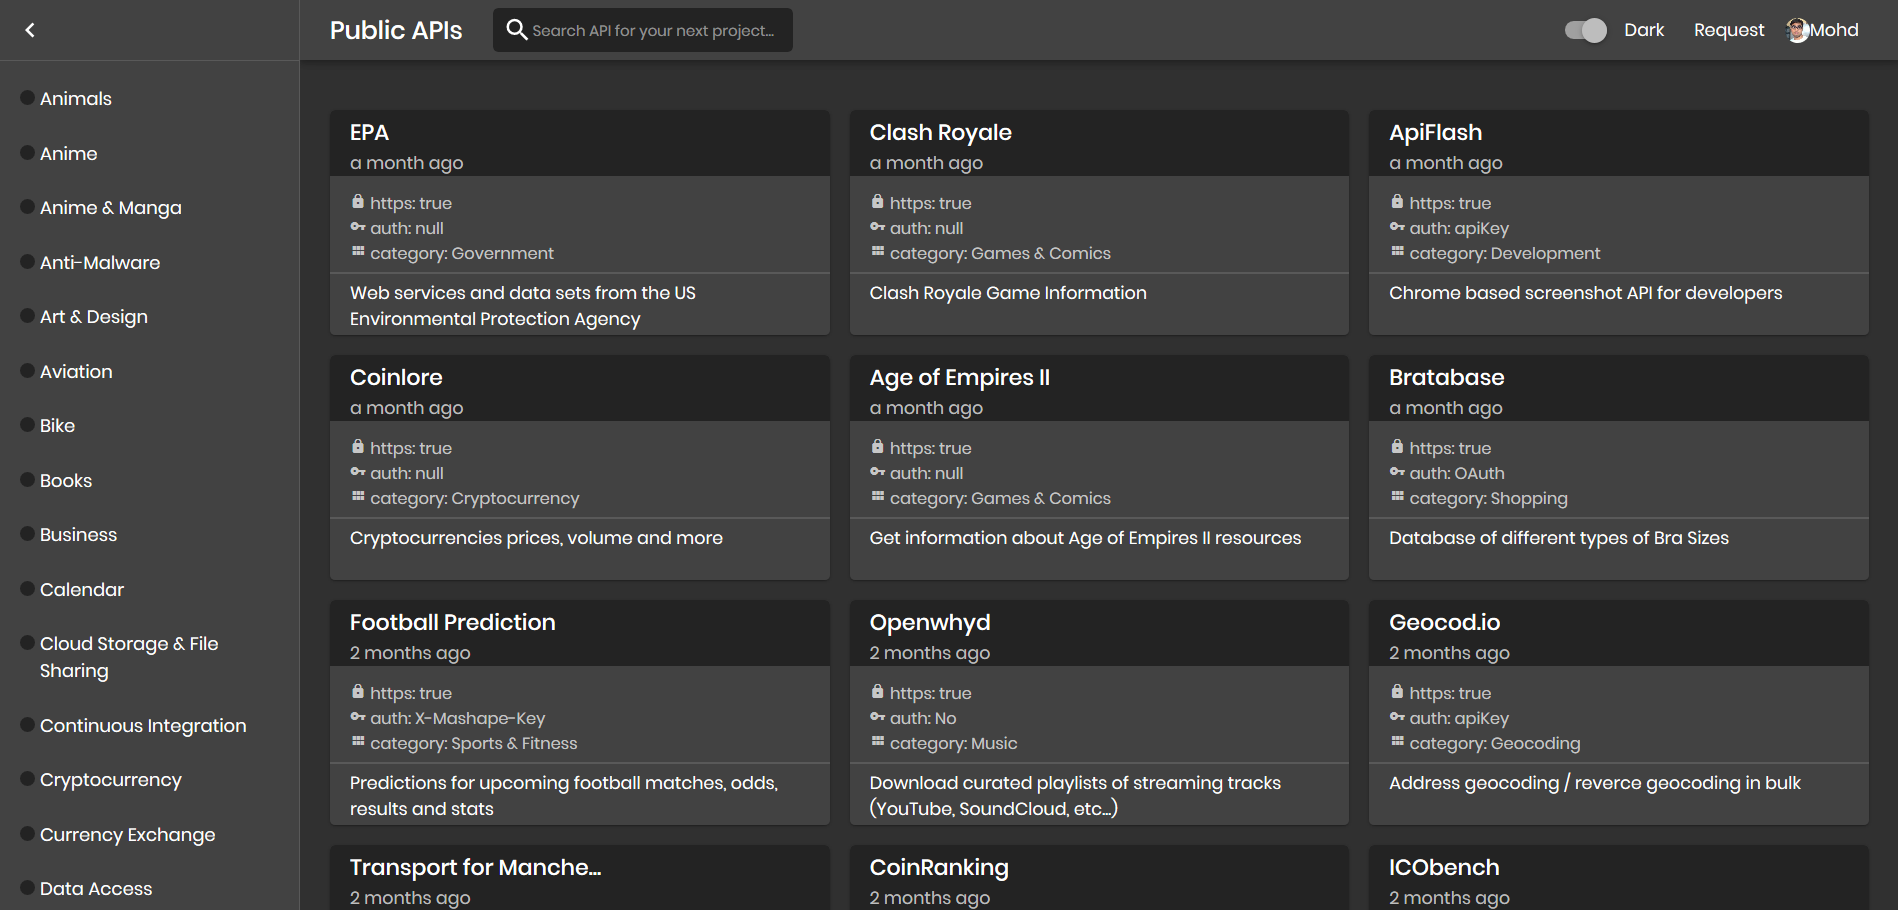Viewport: 1898px width, 910px height.
Task: Click the https lock icon on Bratabase card
Action: click(x=1397, y=447)
